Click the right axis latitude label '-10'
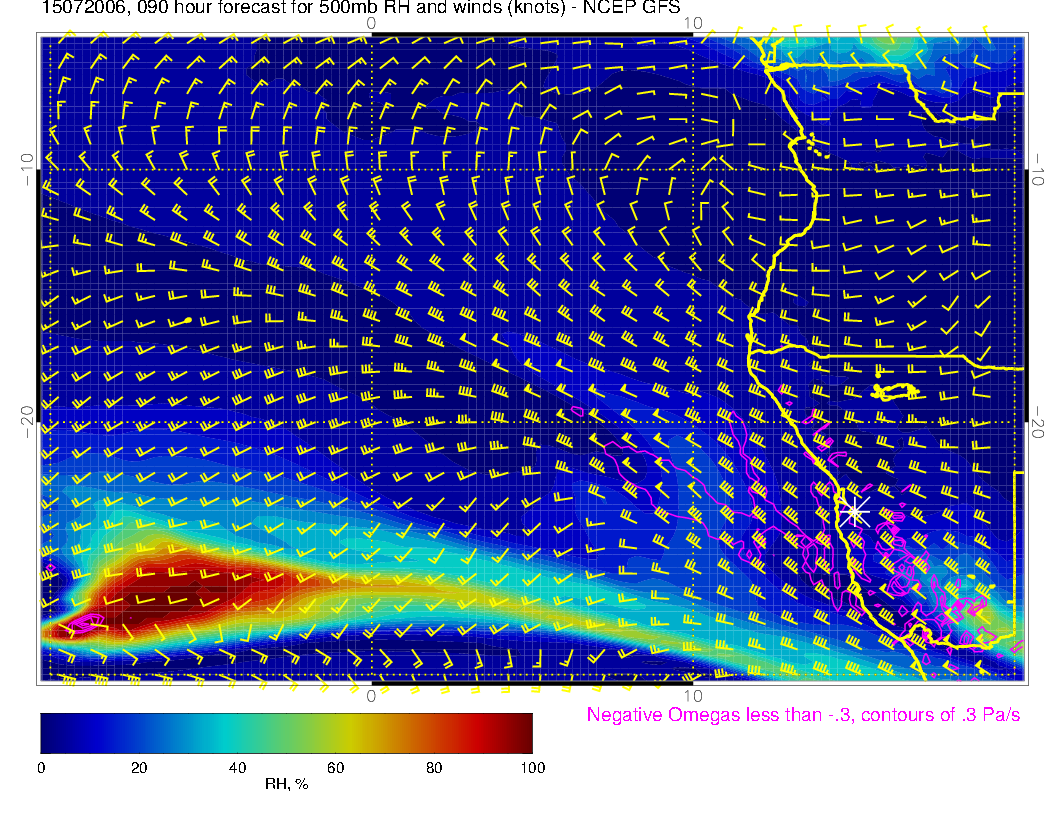Image resolution: width=1056 pixels, height=816 pixels. 1038,169
